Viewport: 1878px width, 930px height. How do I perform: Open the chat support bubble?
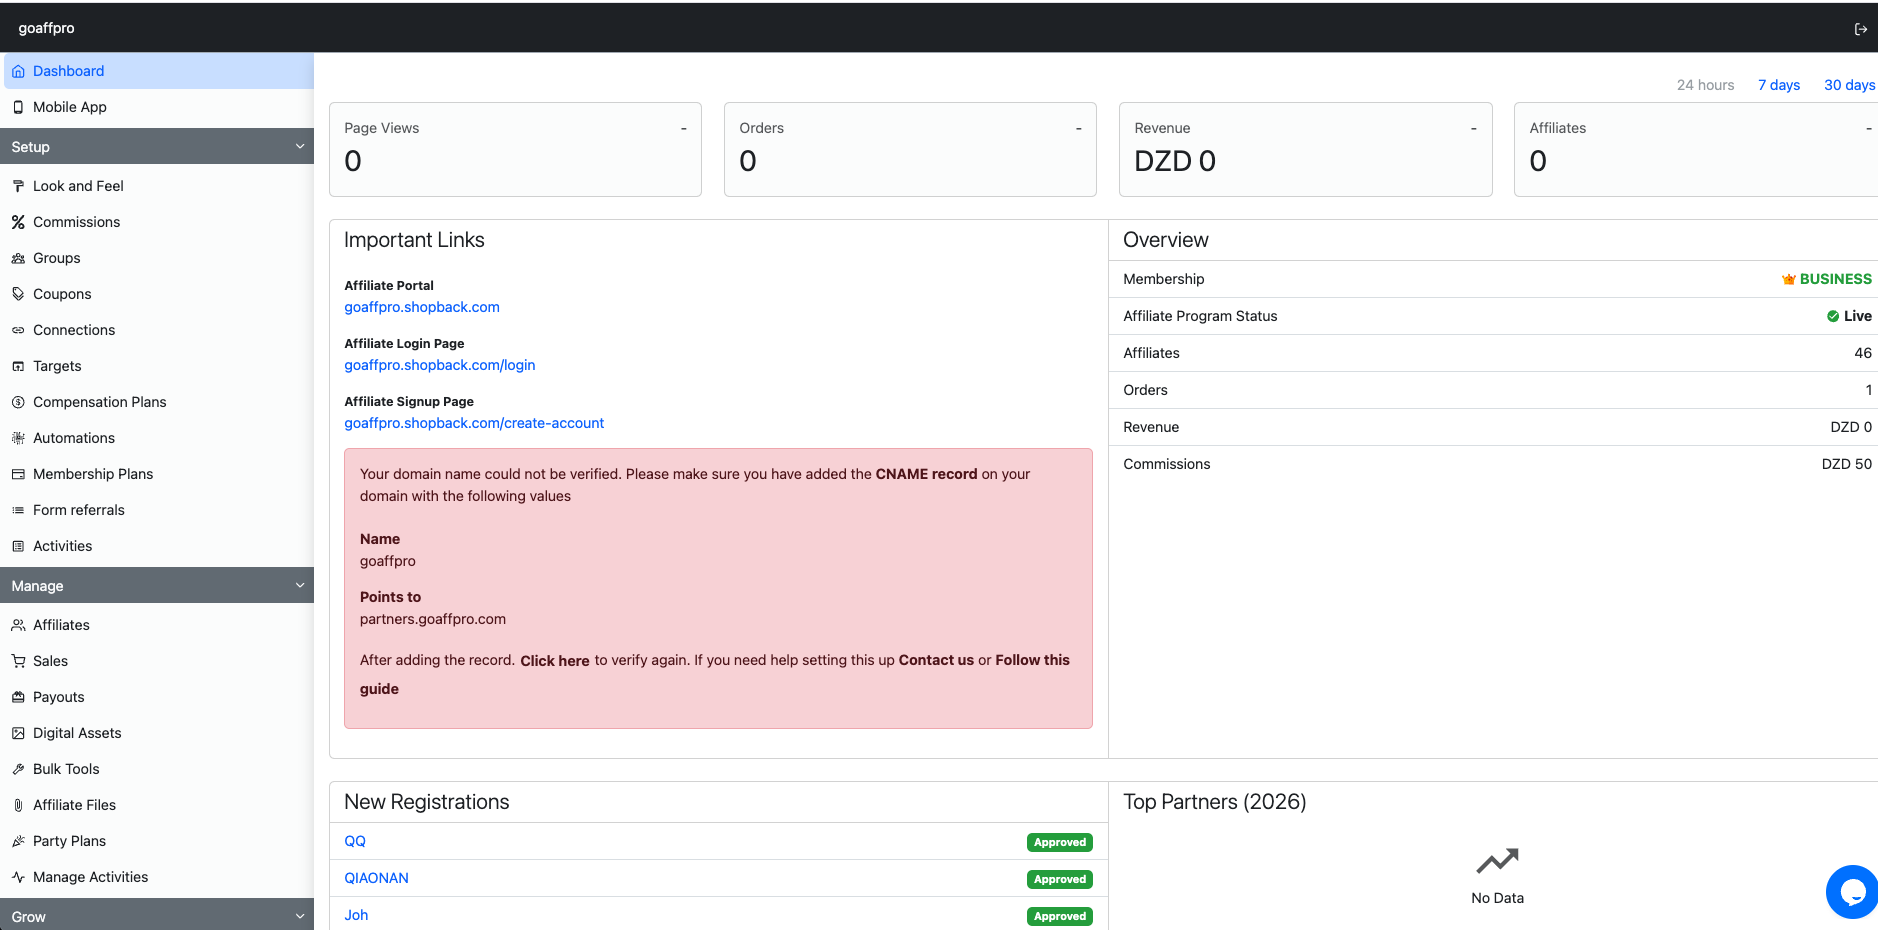1852,891
